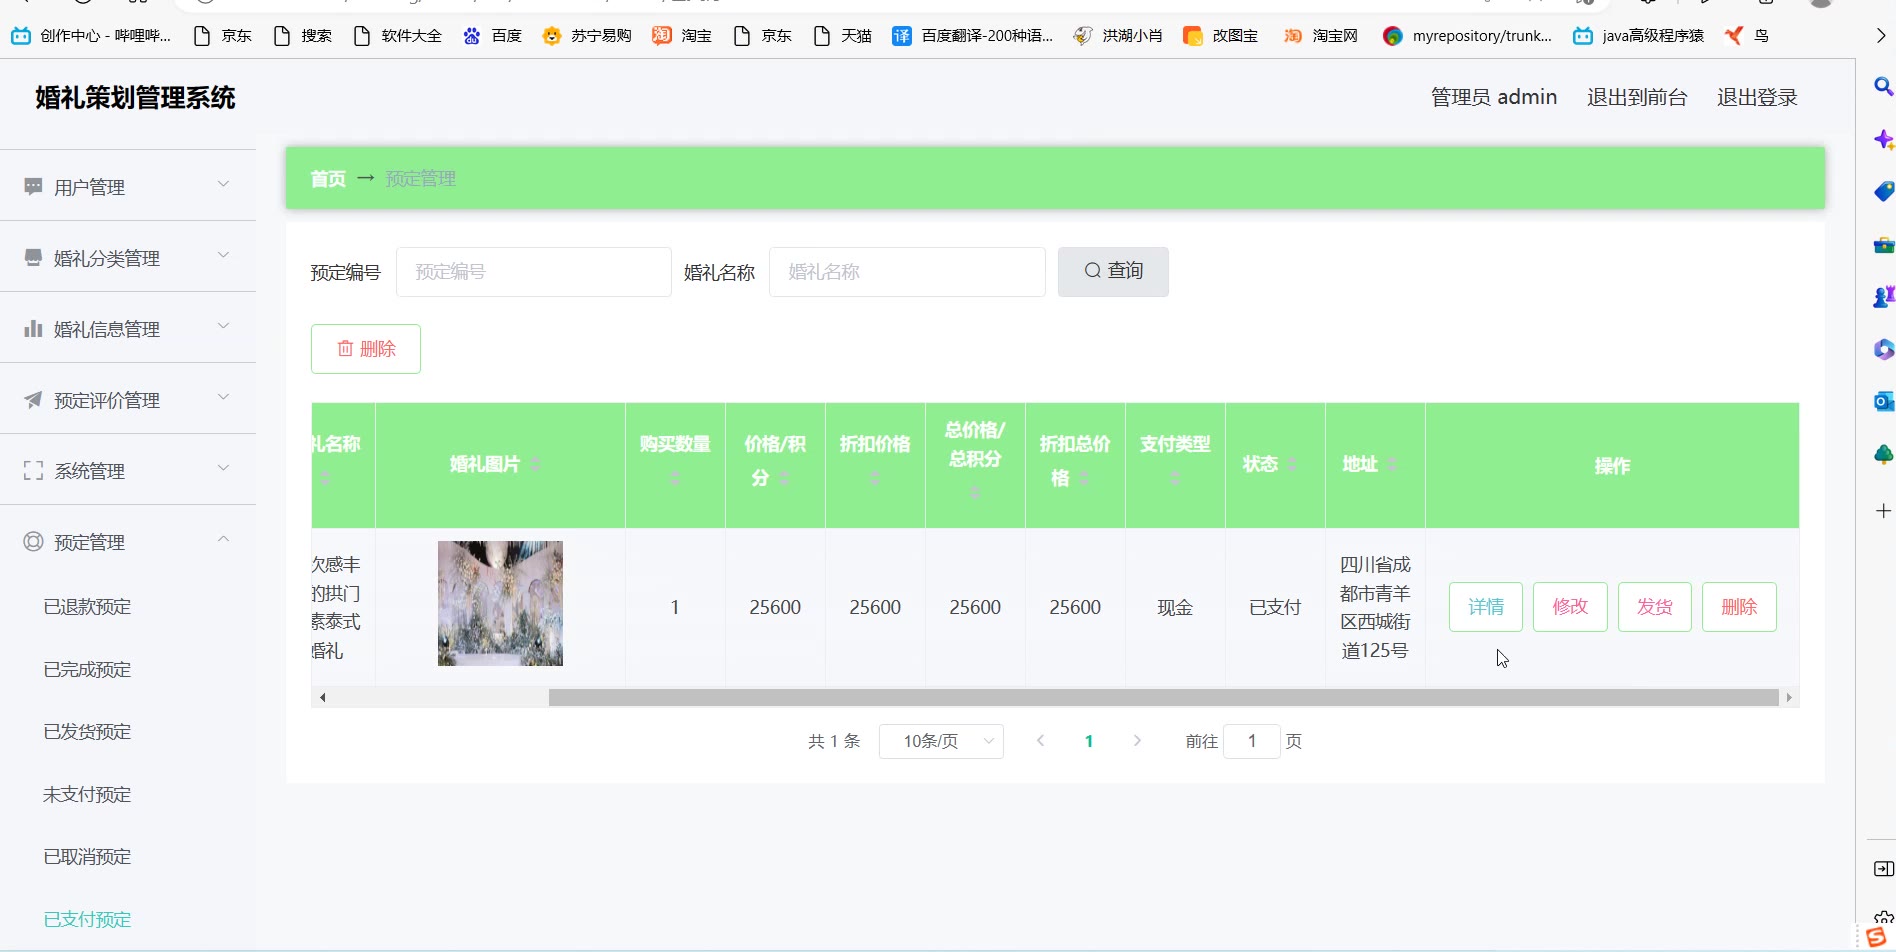The height and width of the screenshot is (952, 1896).
Task: Sort table by 婚礼图片 column
Action: pos(536,464)
